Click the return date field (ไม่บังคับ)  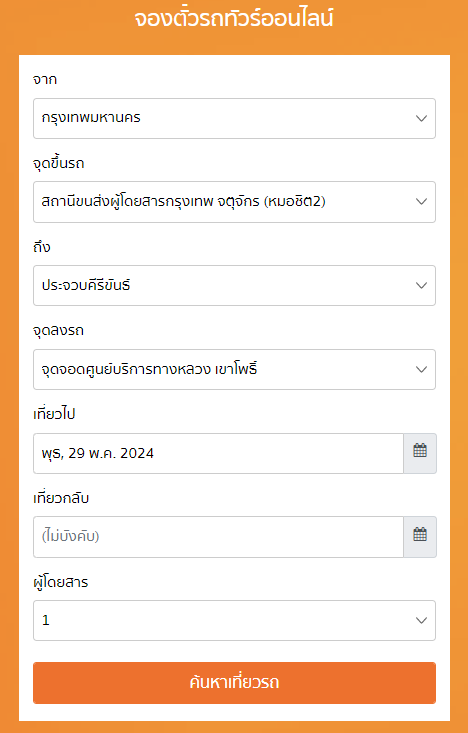tap(218, 537)
